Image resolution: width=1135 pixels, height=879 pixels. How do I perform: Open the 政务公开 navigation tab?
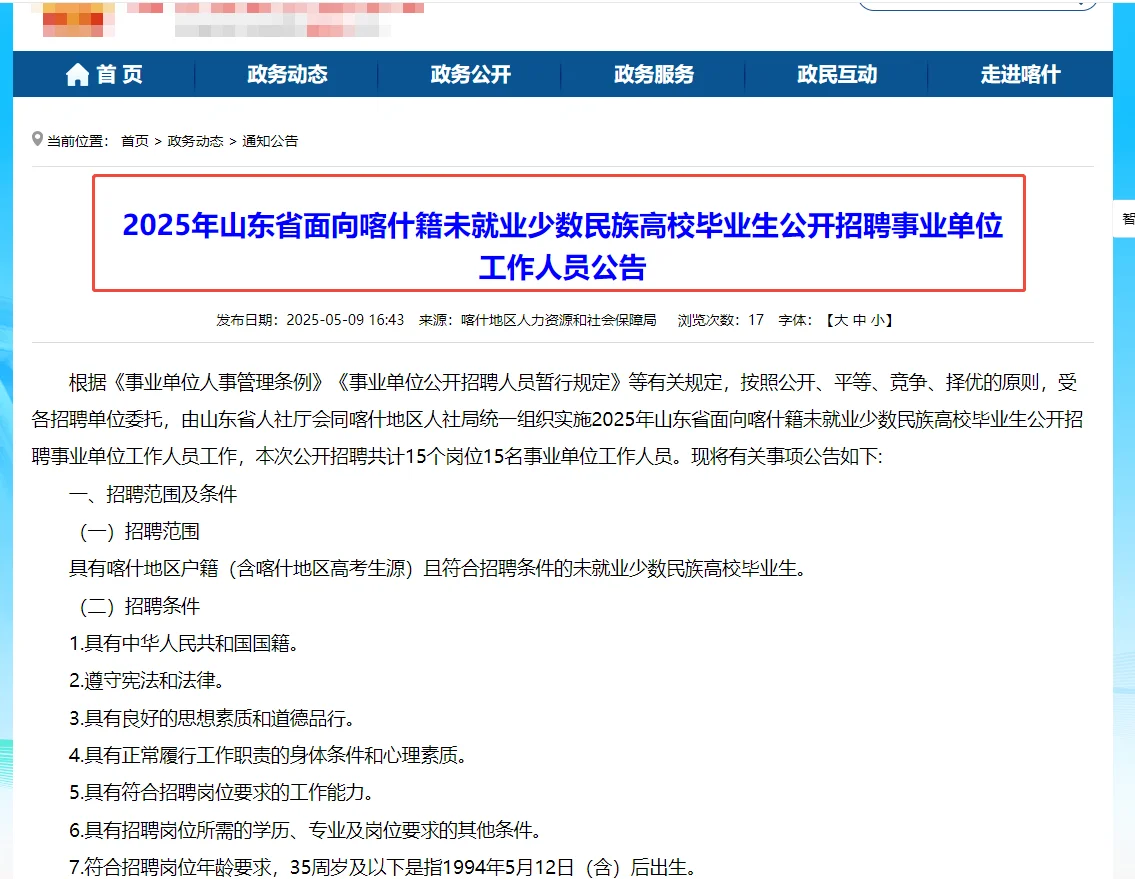click(x=471, y=75)
